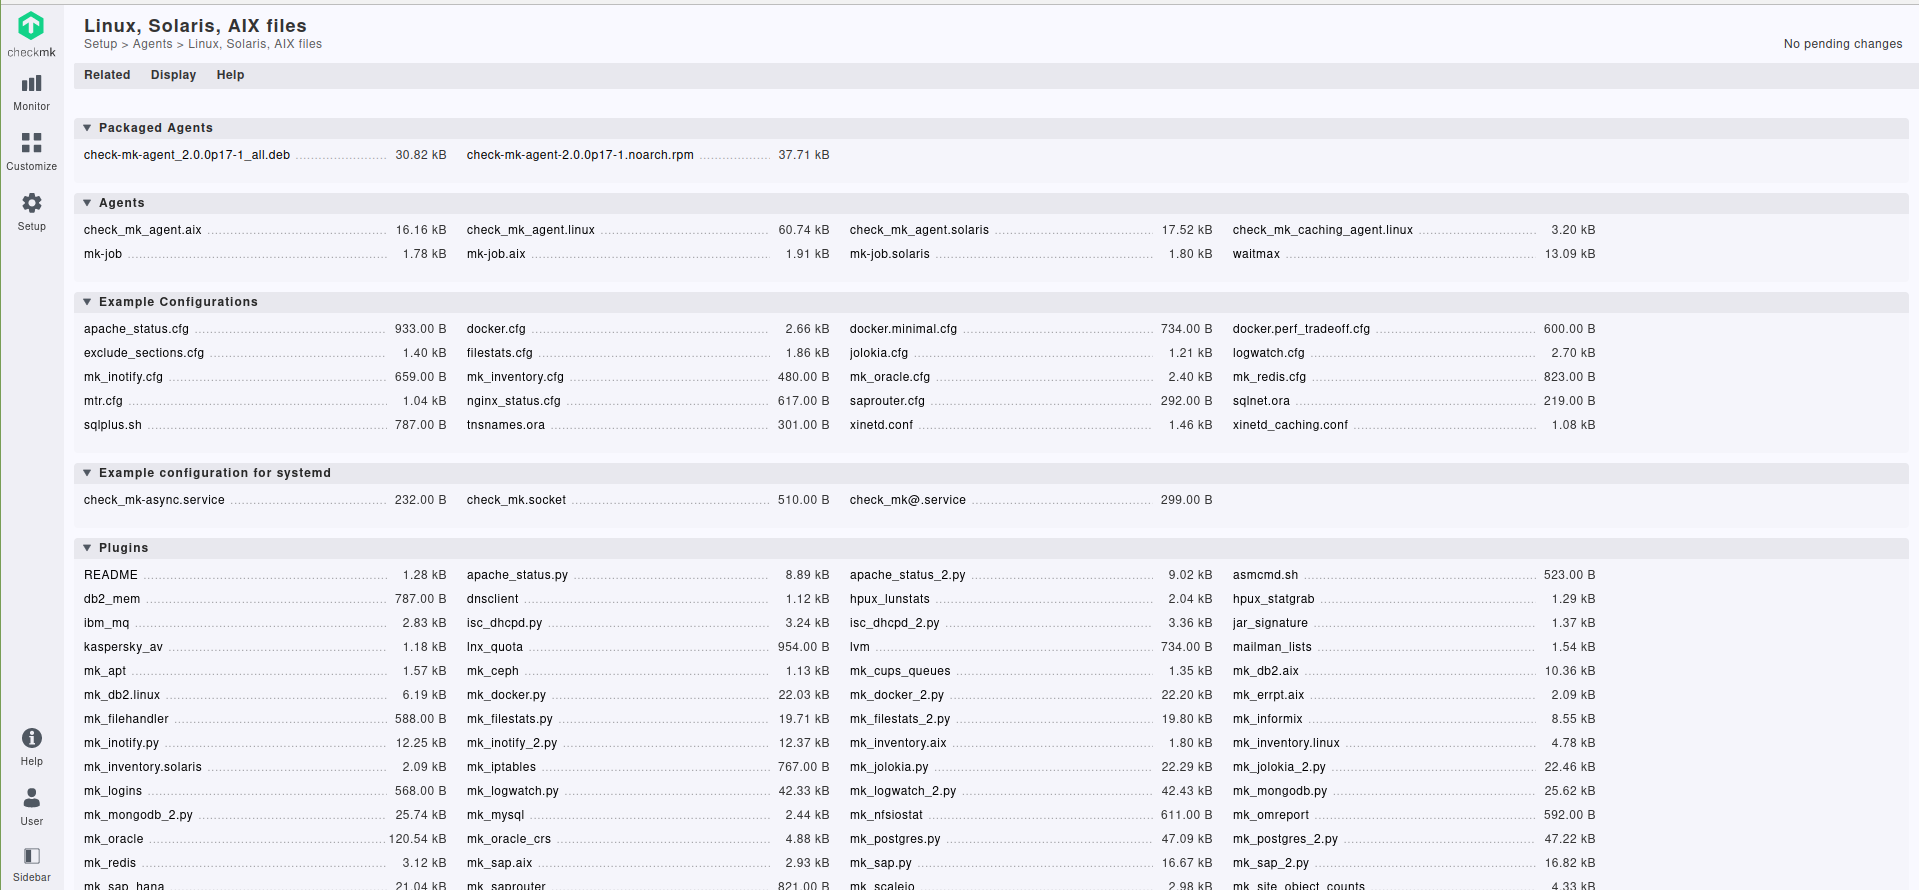Open mk_filestats_2.py plugin

(x=900, y=719)
